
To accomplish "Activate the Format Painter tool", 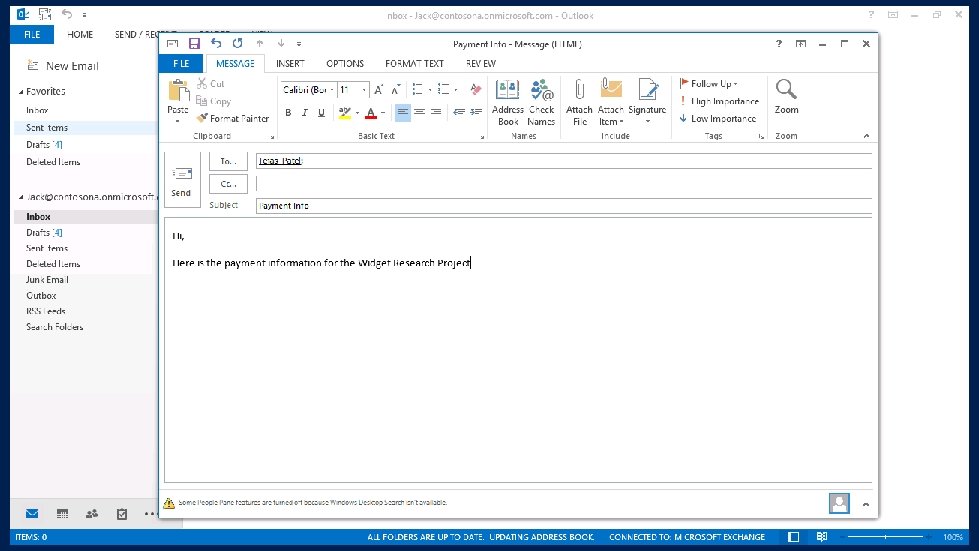I will click(x=233, y=118).
